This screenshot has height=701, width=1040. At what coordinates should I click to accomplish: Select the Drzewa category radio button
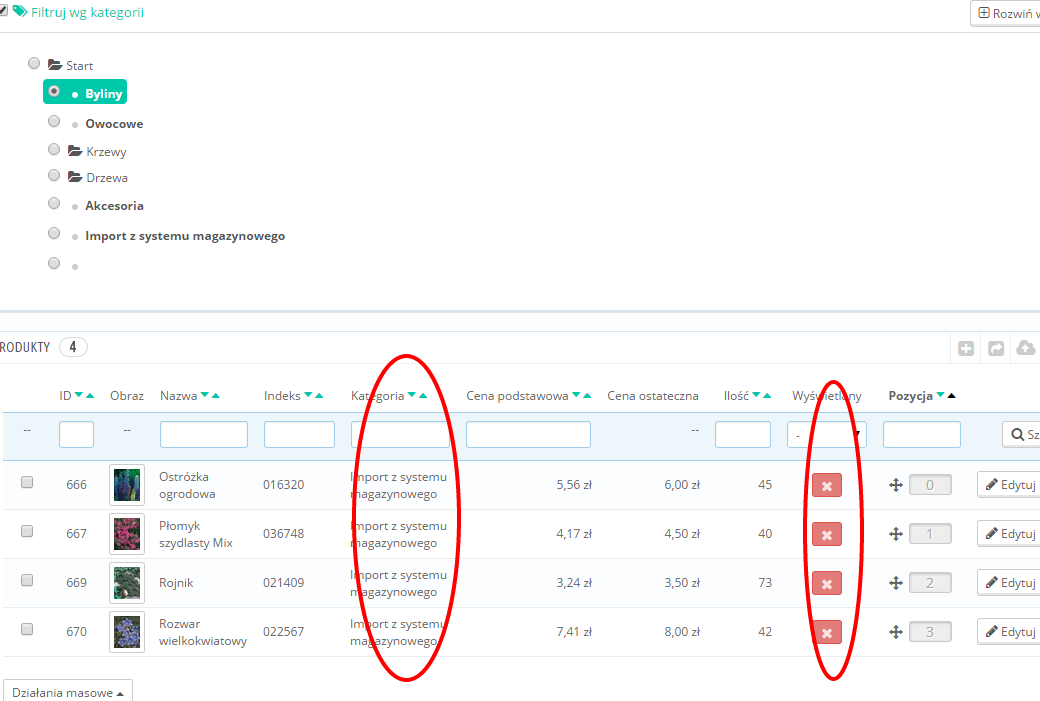click(x=54, y=175)
